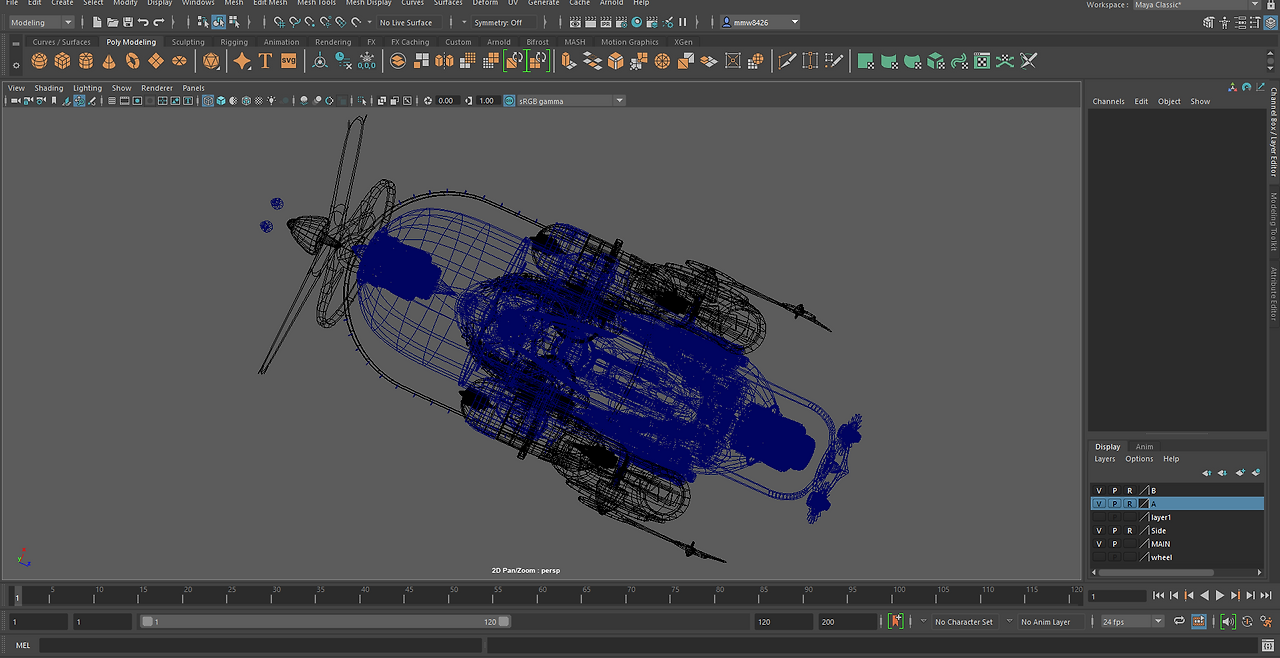Enable the V toggle on layer1
Screen dimensions: 1280x658
1099,517
